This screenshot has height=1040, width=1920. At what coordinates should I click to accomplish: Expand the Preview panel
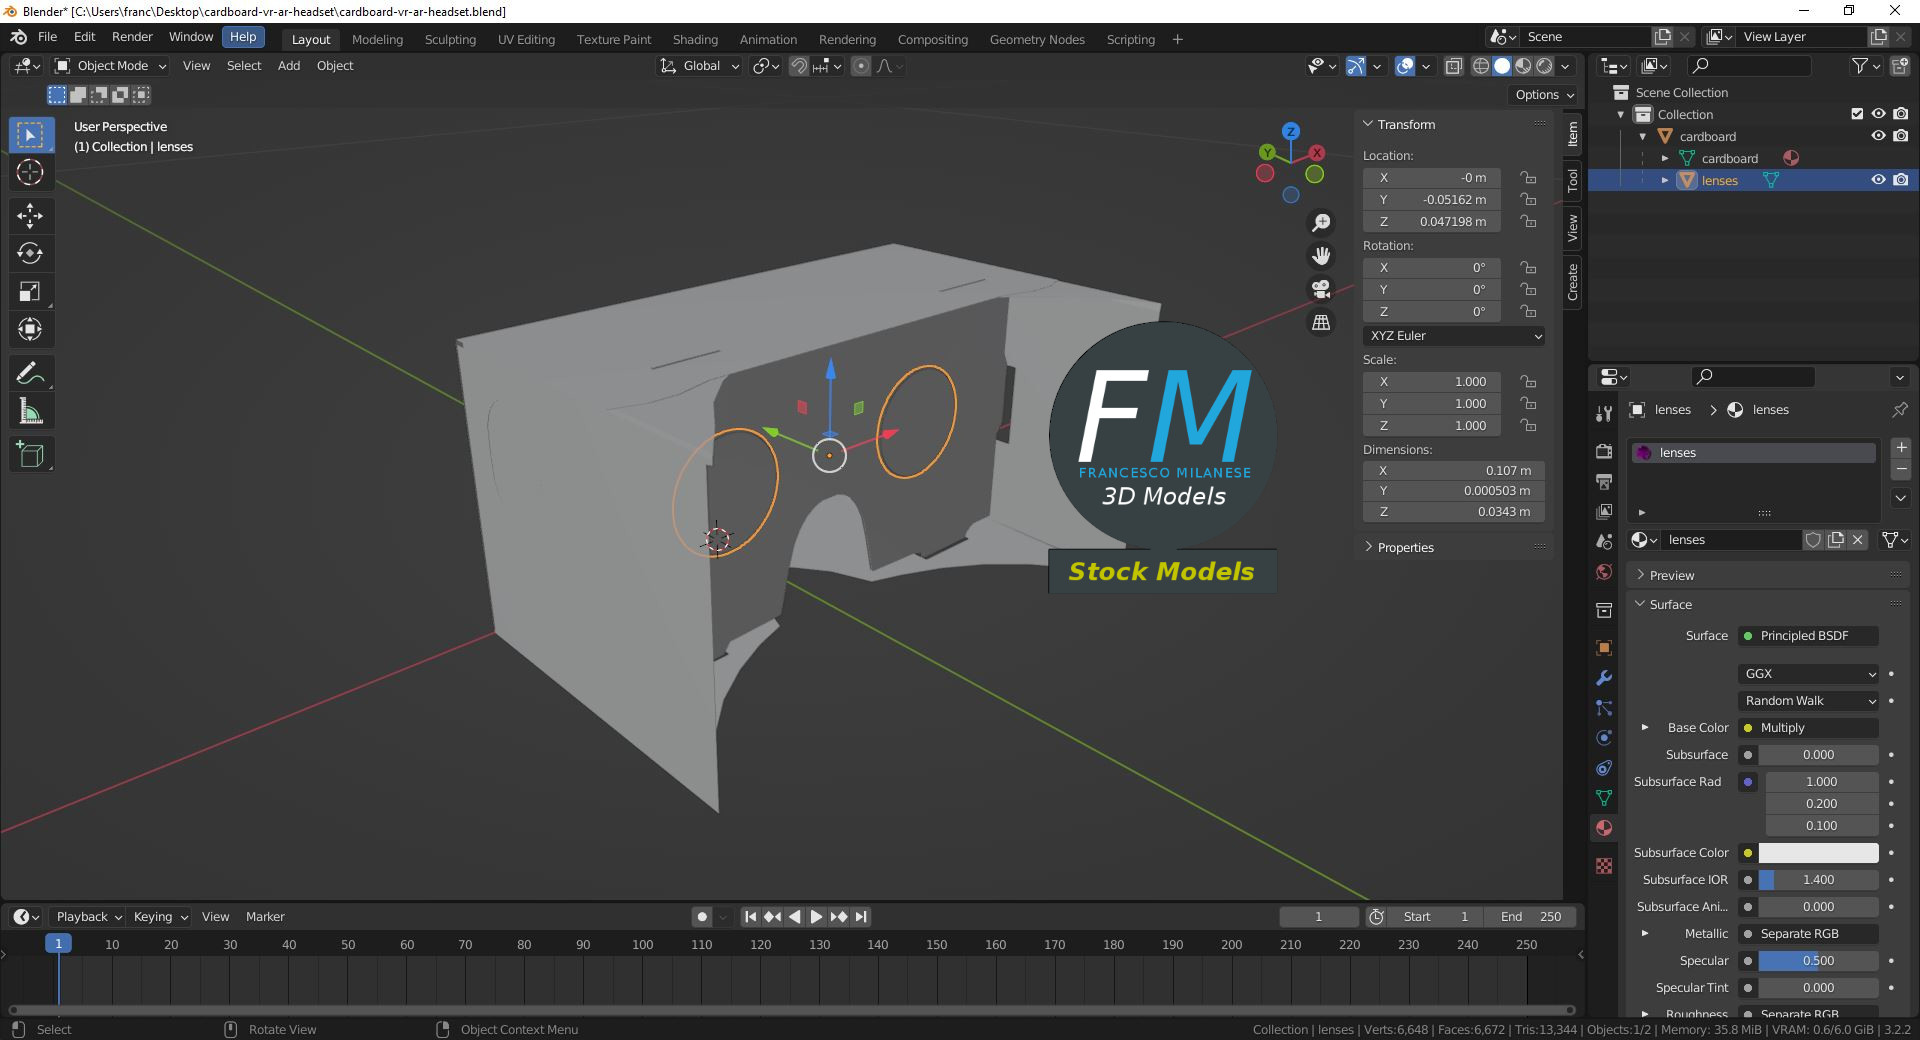(1671, 576)
